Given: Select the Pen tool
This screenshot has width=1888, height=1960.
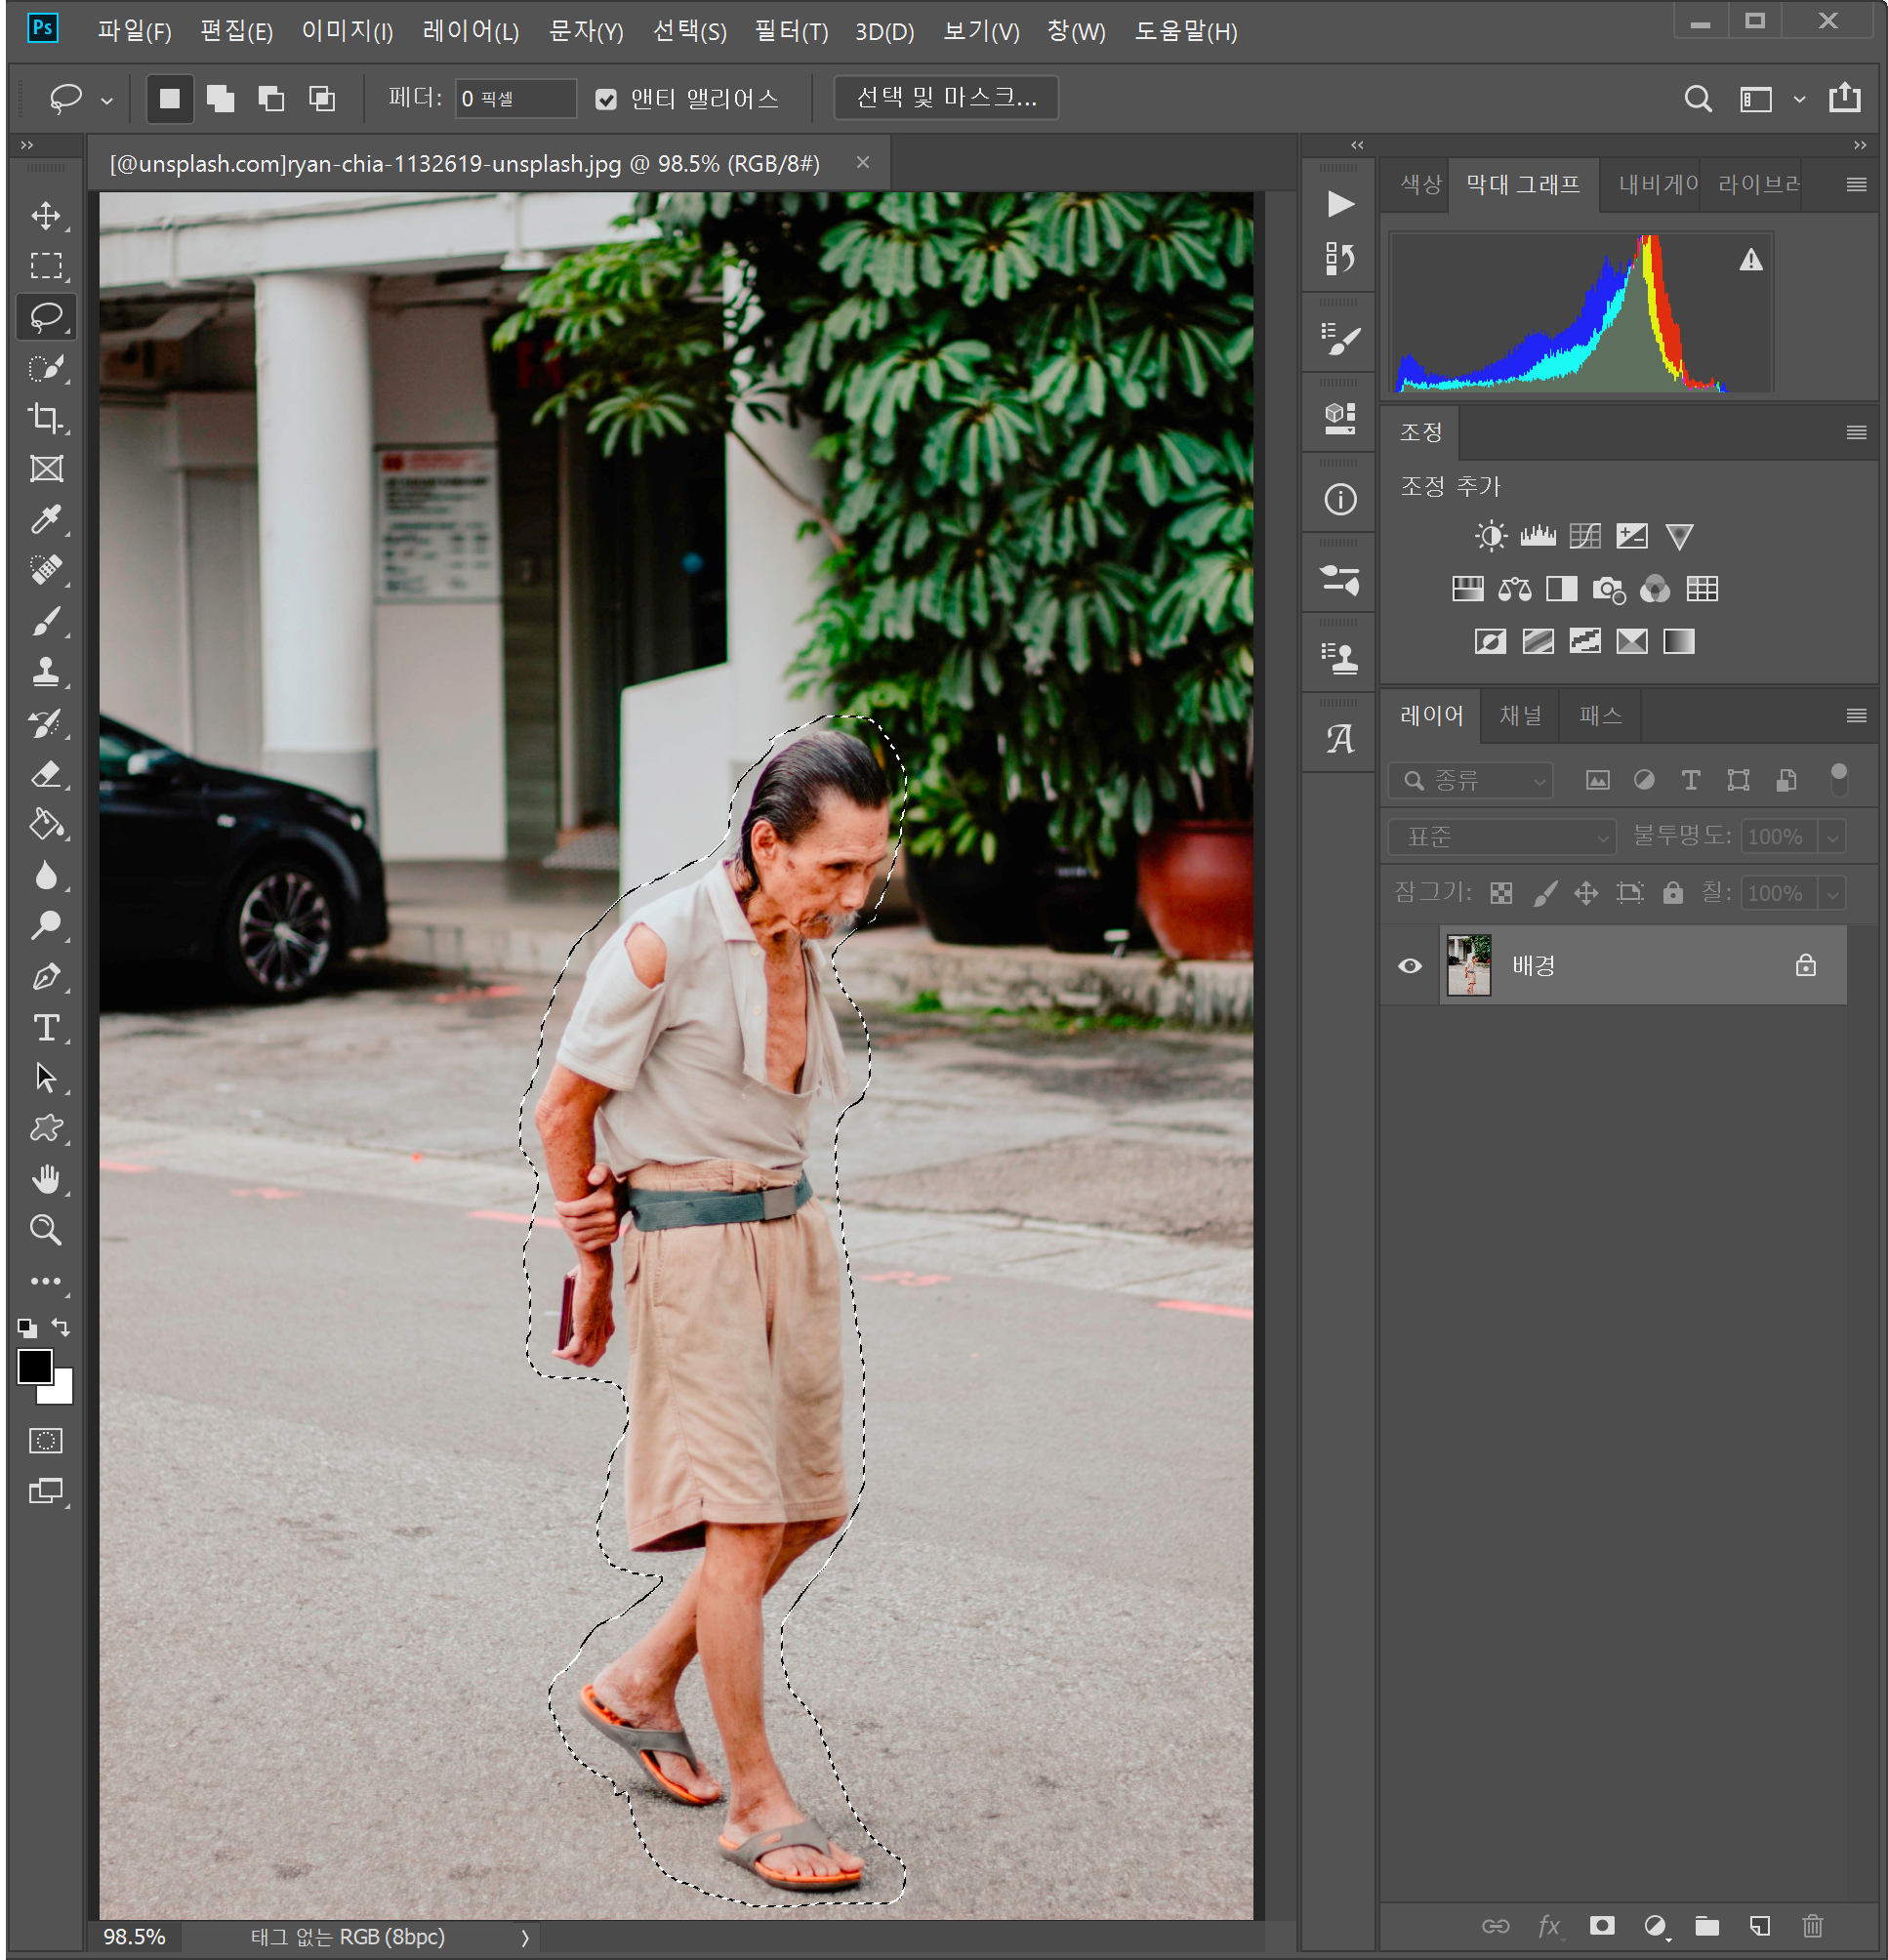Looking at the screenshot, I should 46,977.
